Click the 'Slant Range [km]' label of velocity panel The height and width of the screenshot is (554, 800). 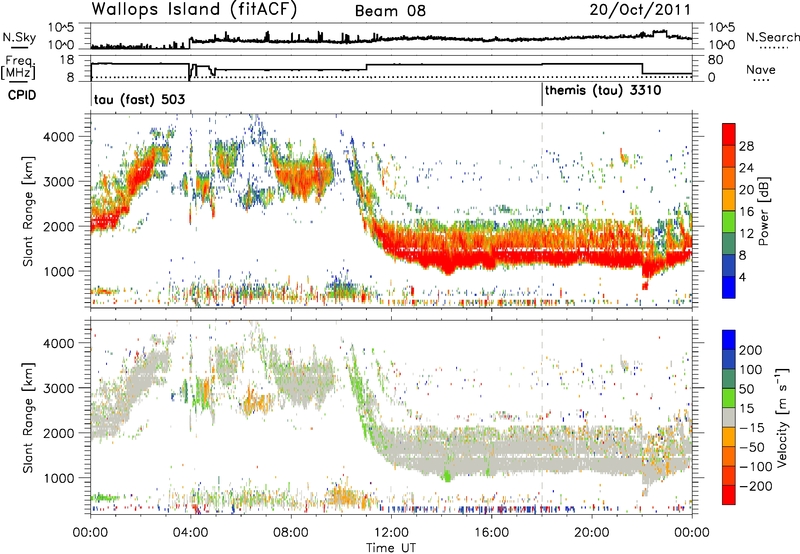[28, 417]
